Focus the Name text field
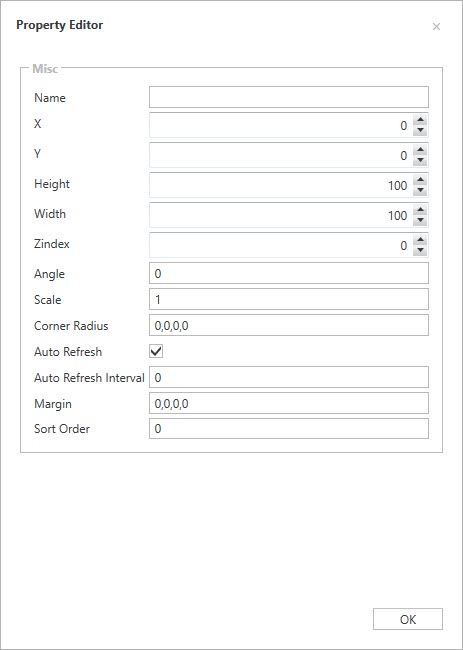The width and height of the screenshot is (463, 650). click(289, 97)
